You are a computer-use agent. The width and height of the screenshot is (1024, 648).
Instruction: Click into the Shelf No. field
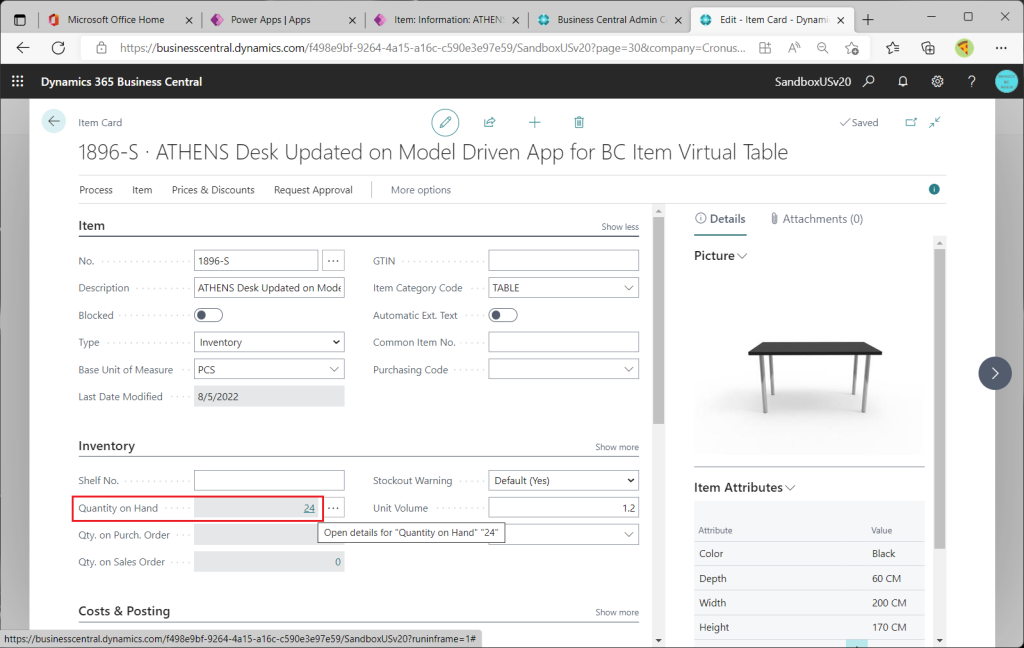point(269,480)
